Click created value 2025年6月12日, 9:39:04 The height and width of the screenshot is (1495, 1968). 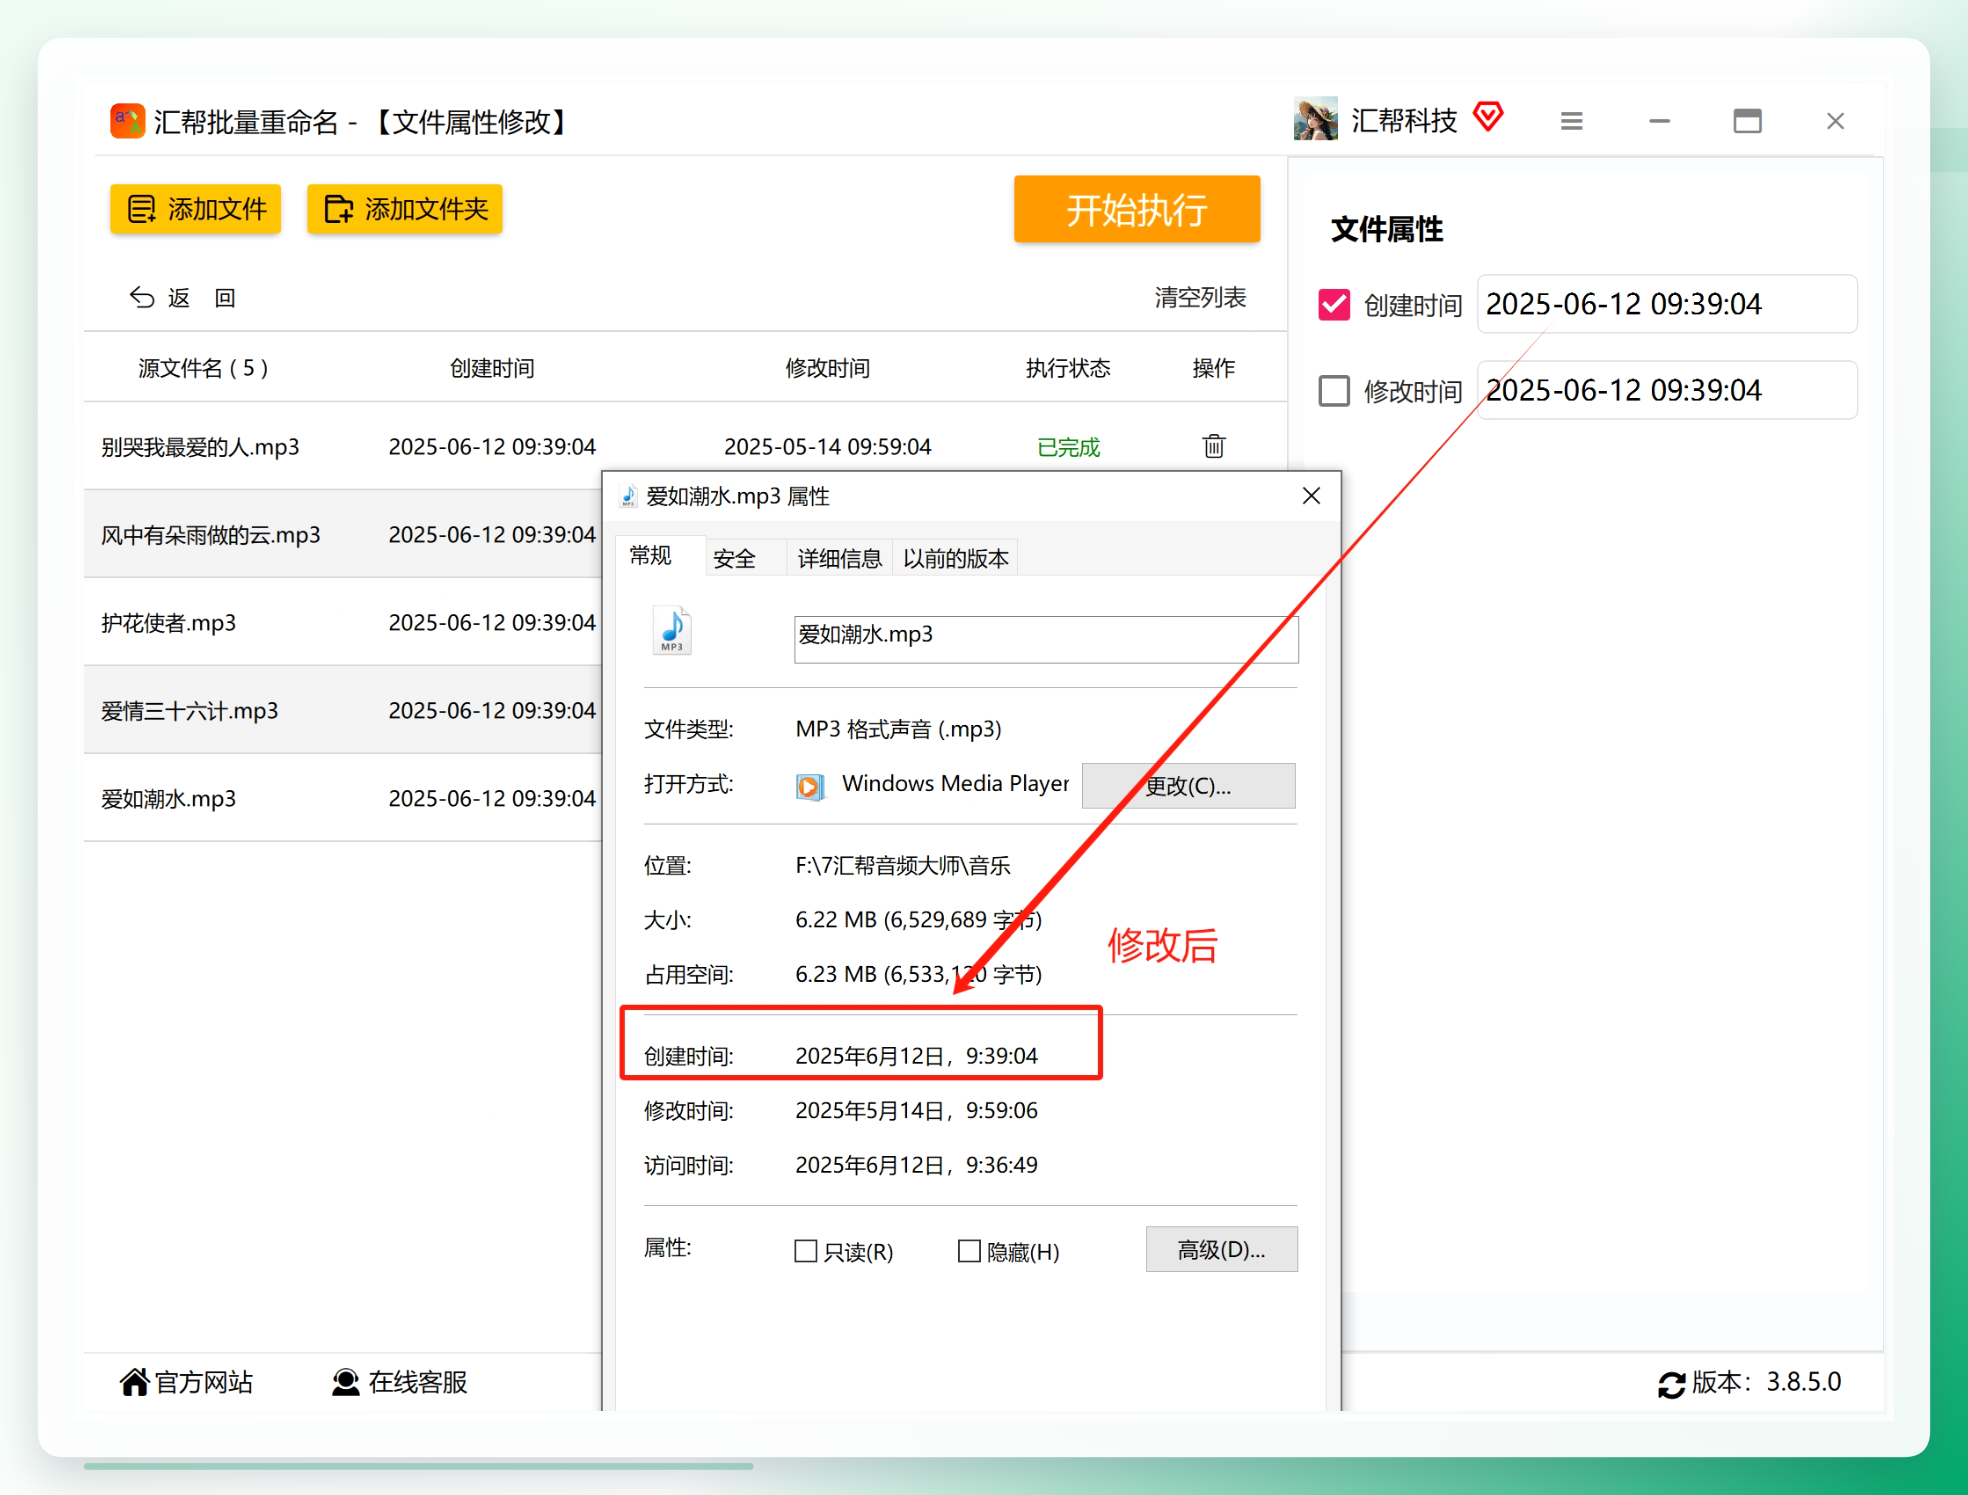(916, 1055)
